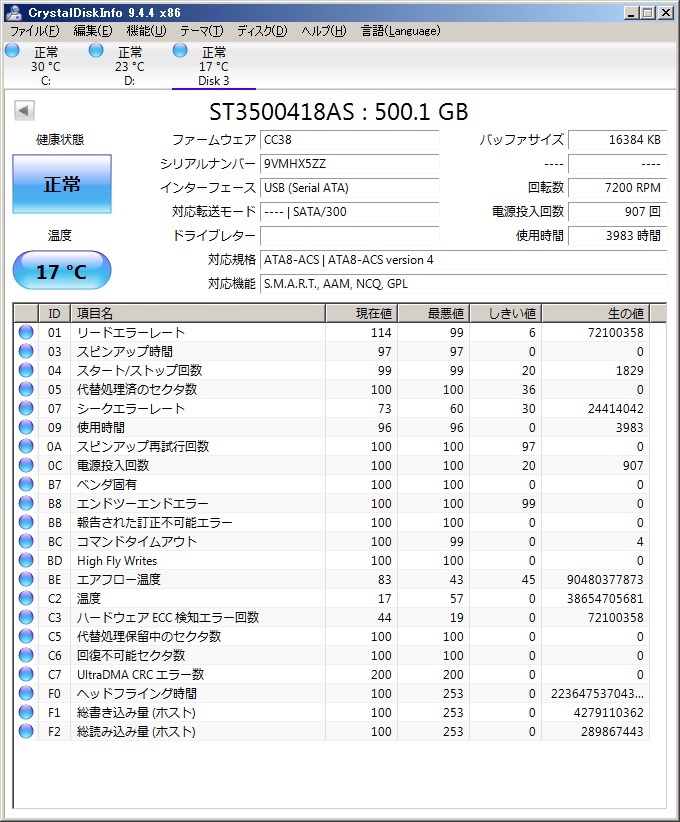This screenshot has width=680, height=822.
Task: Click the disk title ST3500418AS : 500.1 GB
Action: coord(339,112)
